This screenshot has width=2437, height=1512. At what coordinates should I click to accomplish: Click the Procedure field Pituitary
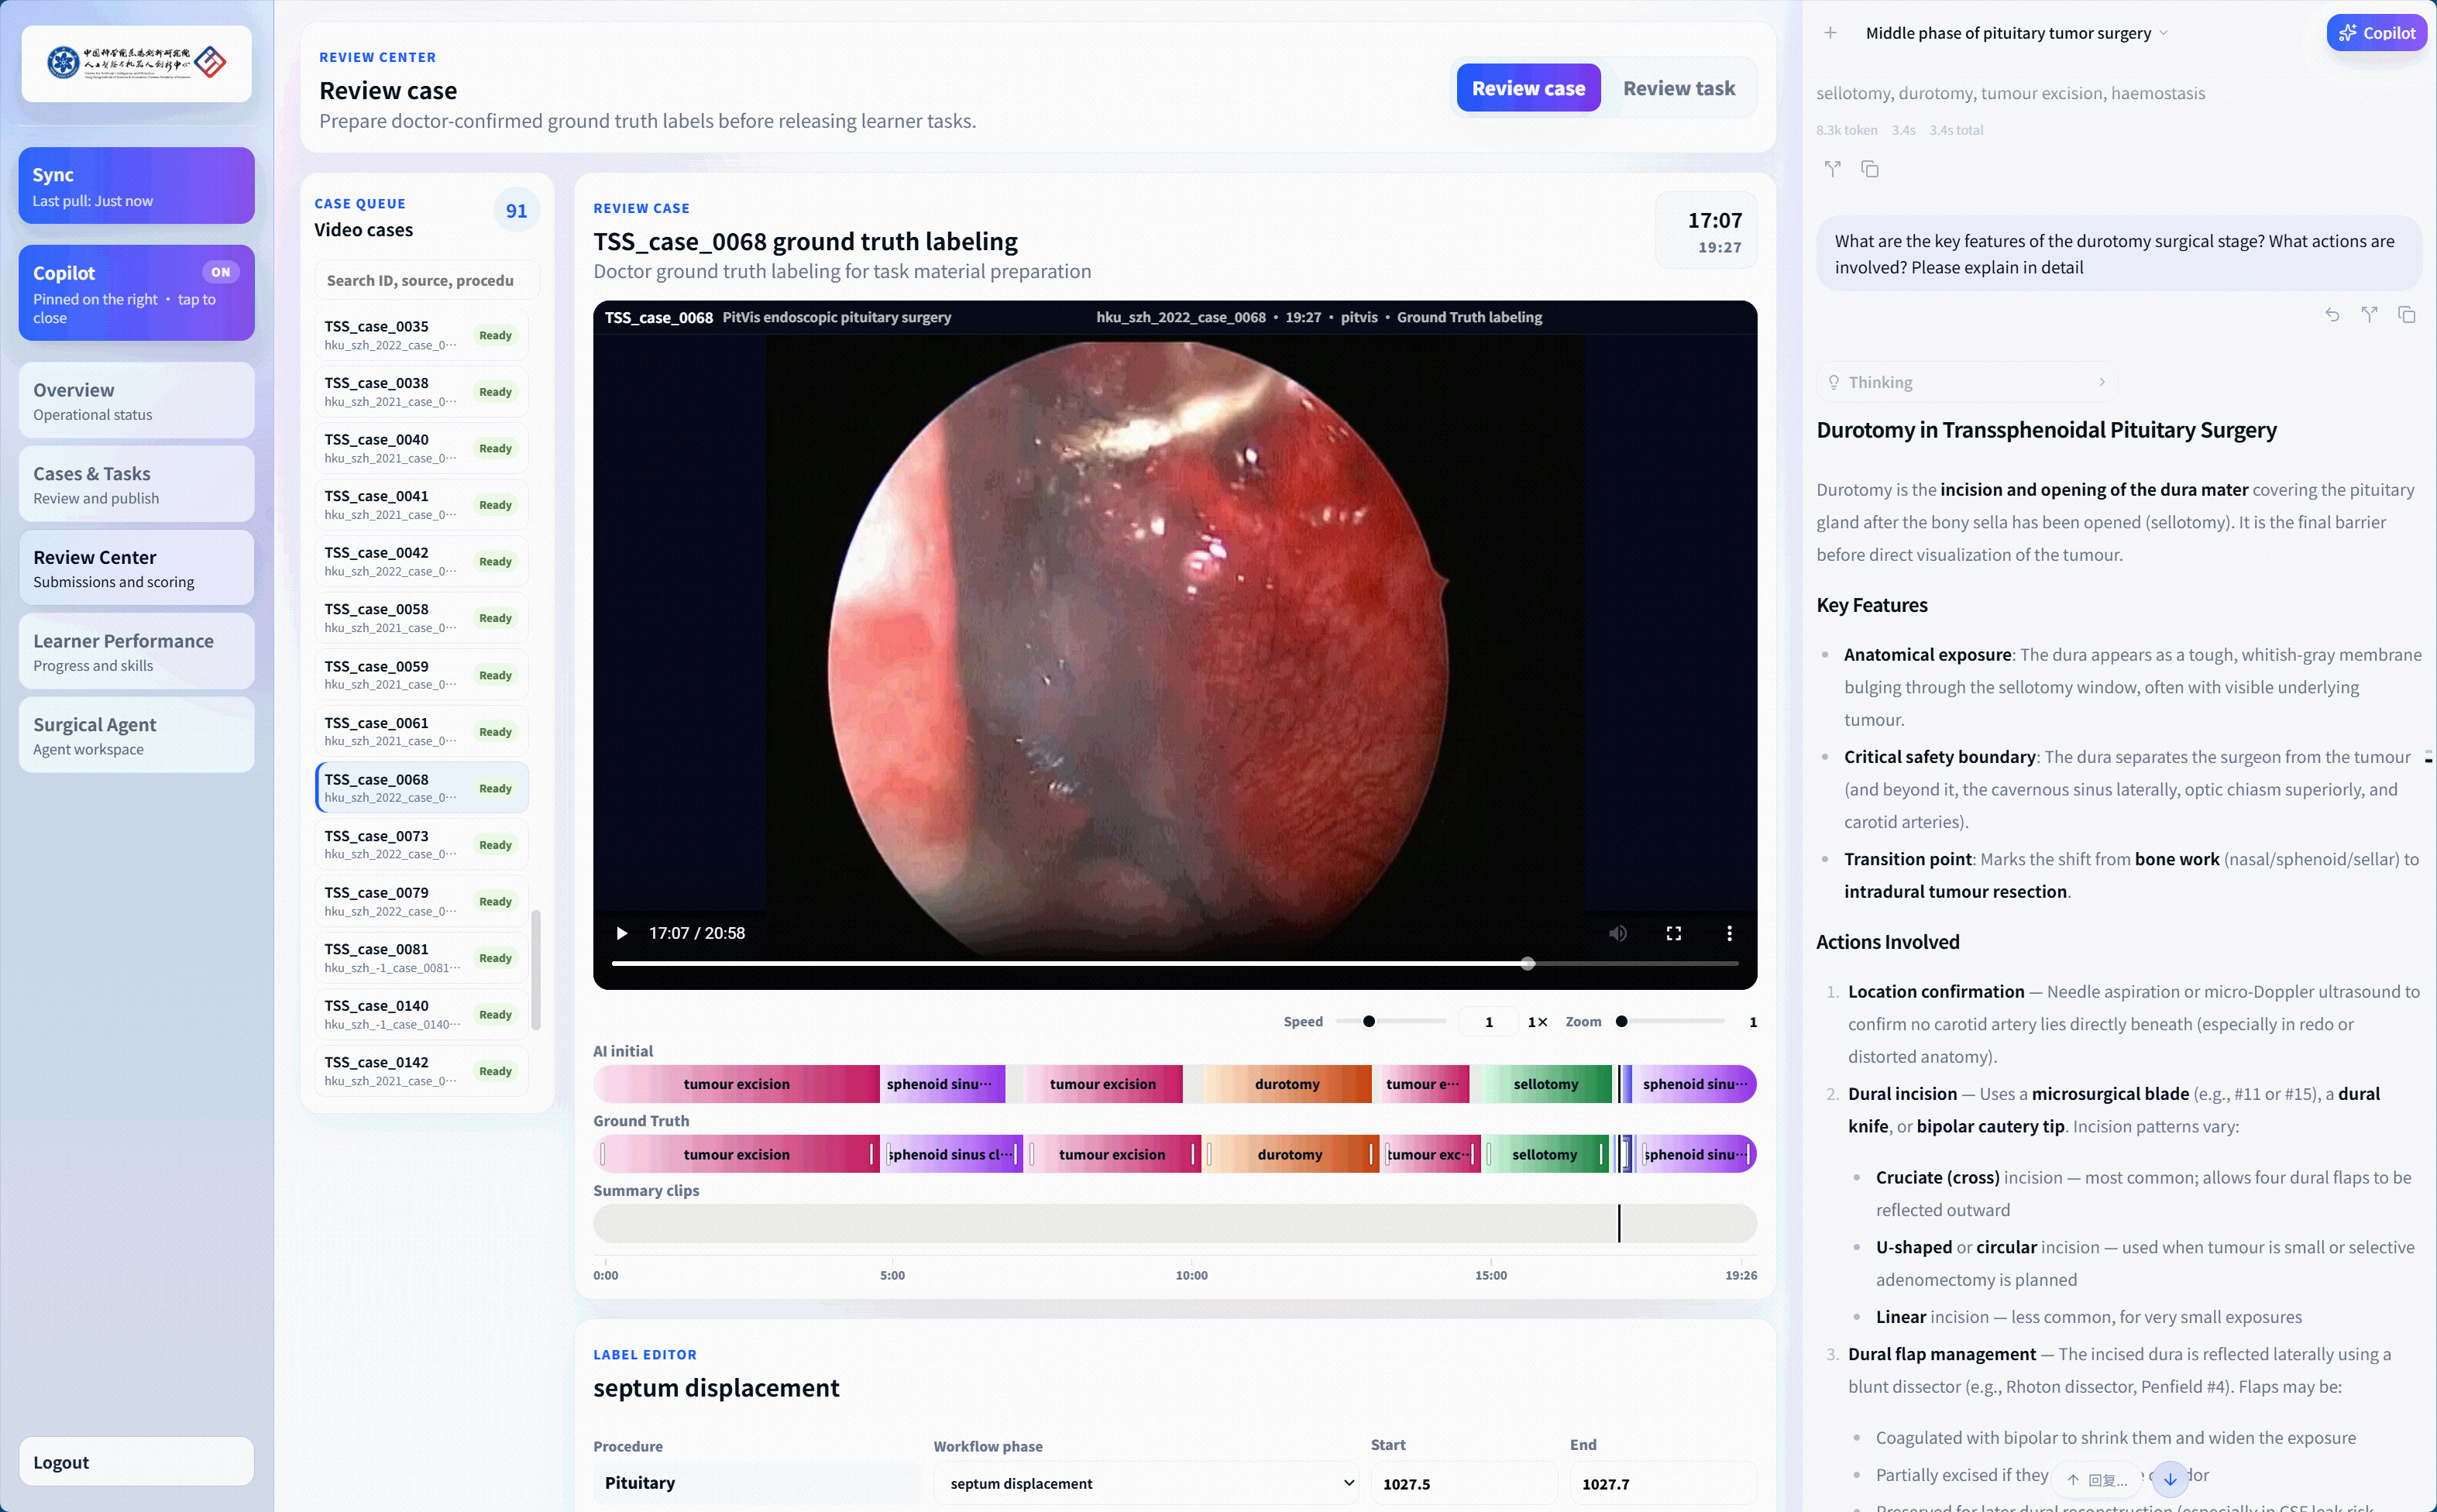[x=757, y=1483]
